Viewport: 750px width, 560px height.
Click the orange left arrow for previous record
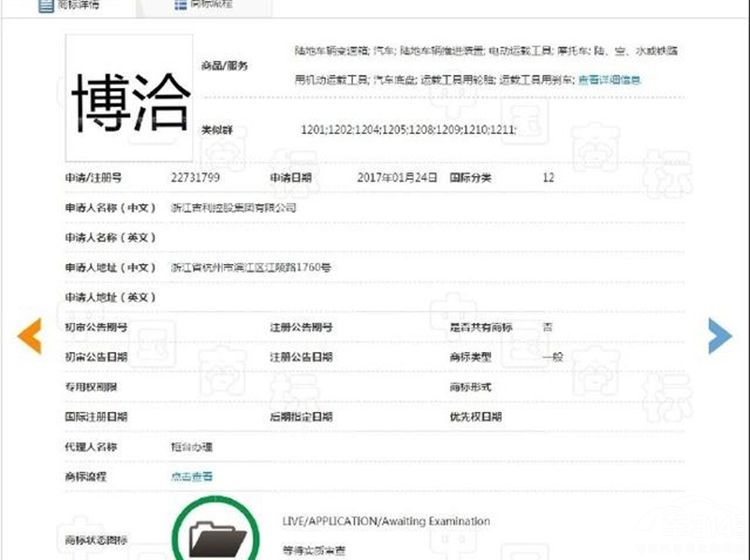(29, 336)
